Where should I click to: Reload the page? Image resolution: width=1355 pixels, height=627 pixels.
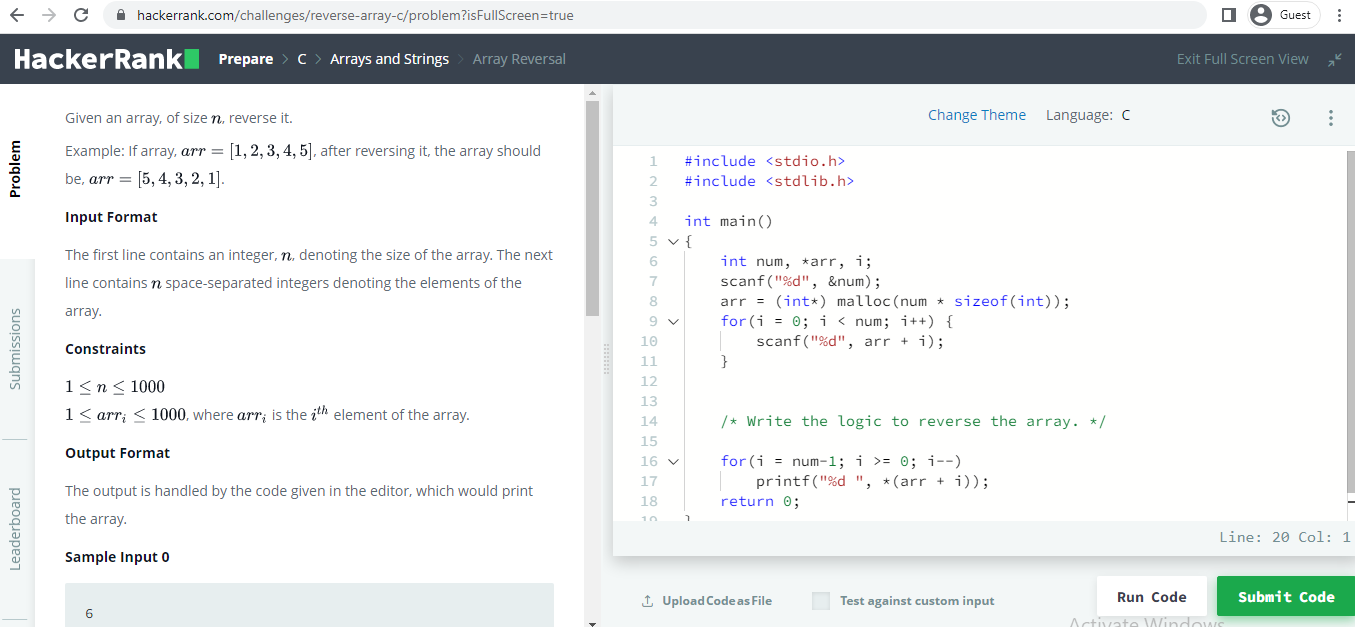pyautogui.click(x=82, y=15)
